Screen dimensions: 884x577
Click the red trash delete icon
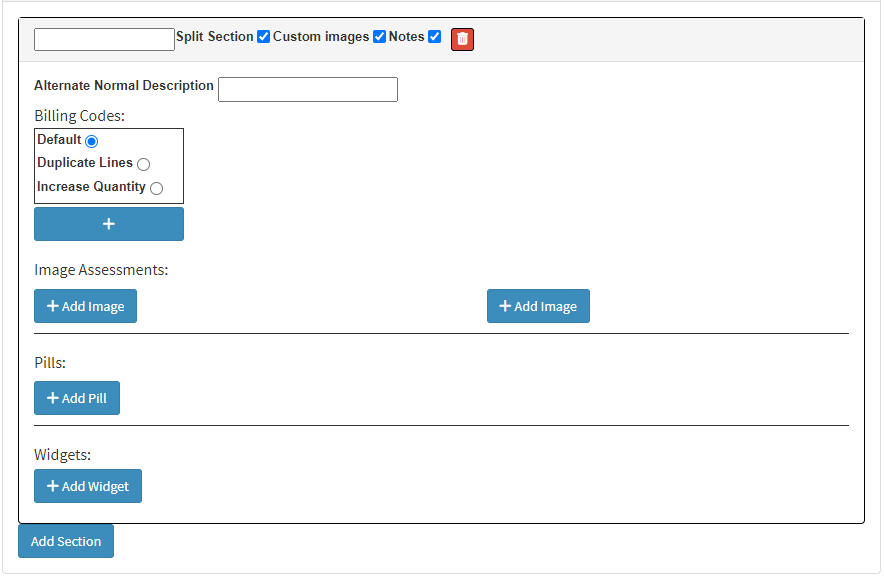coord(462,38)
